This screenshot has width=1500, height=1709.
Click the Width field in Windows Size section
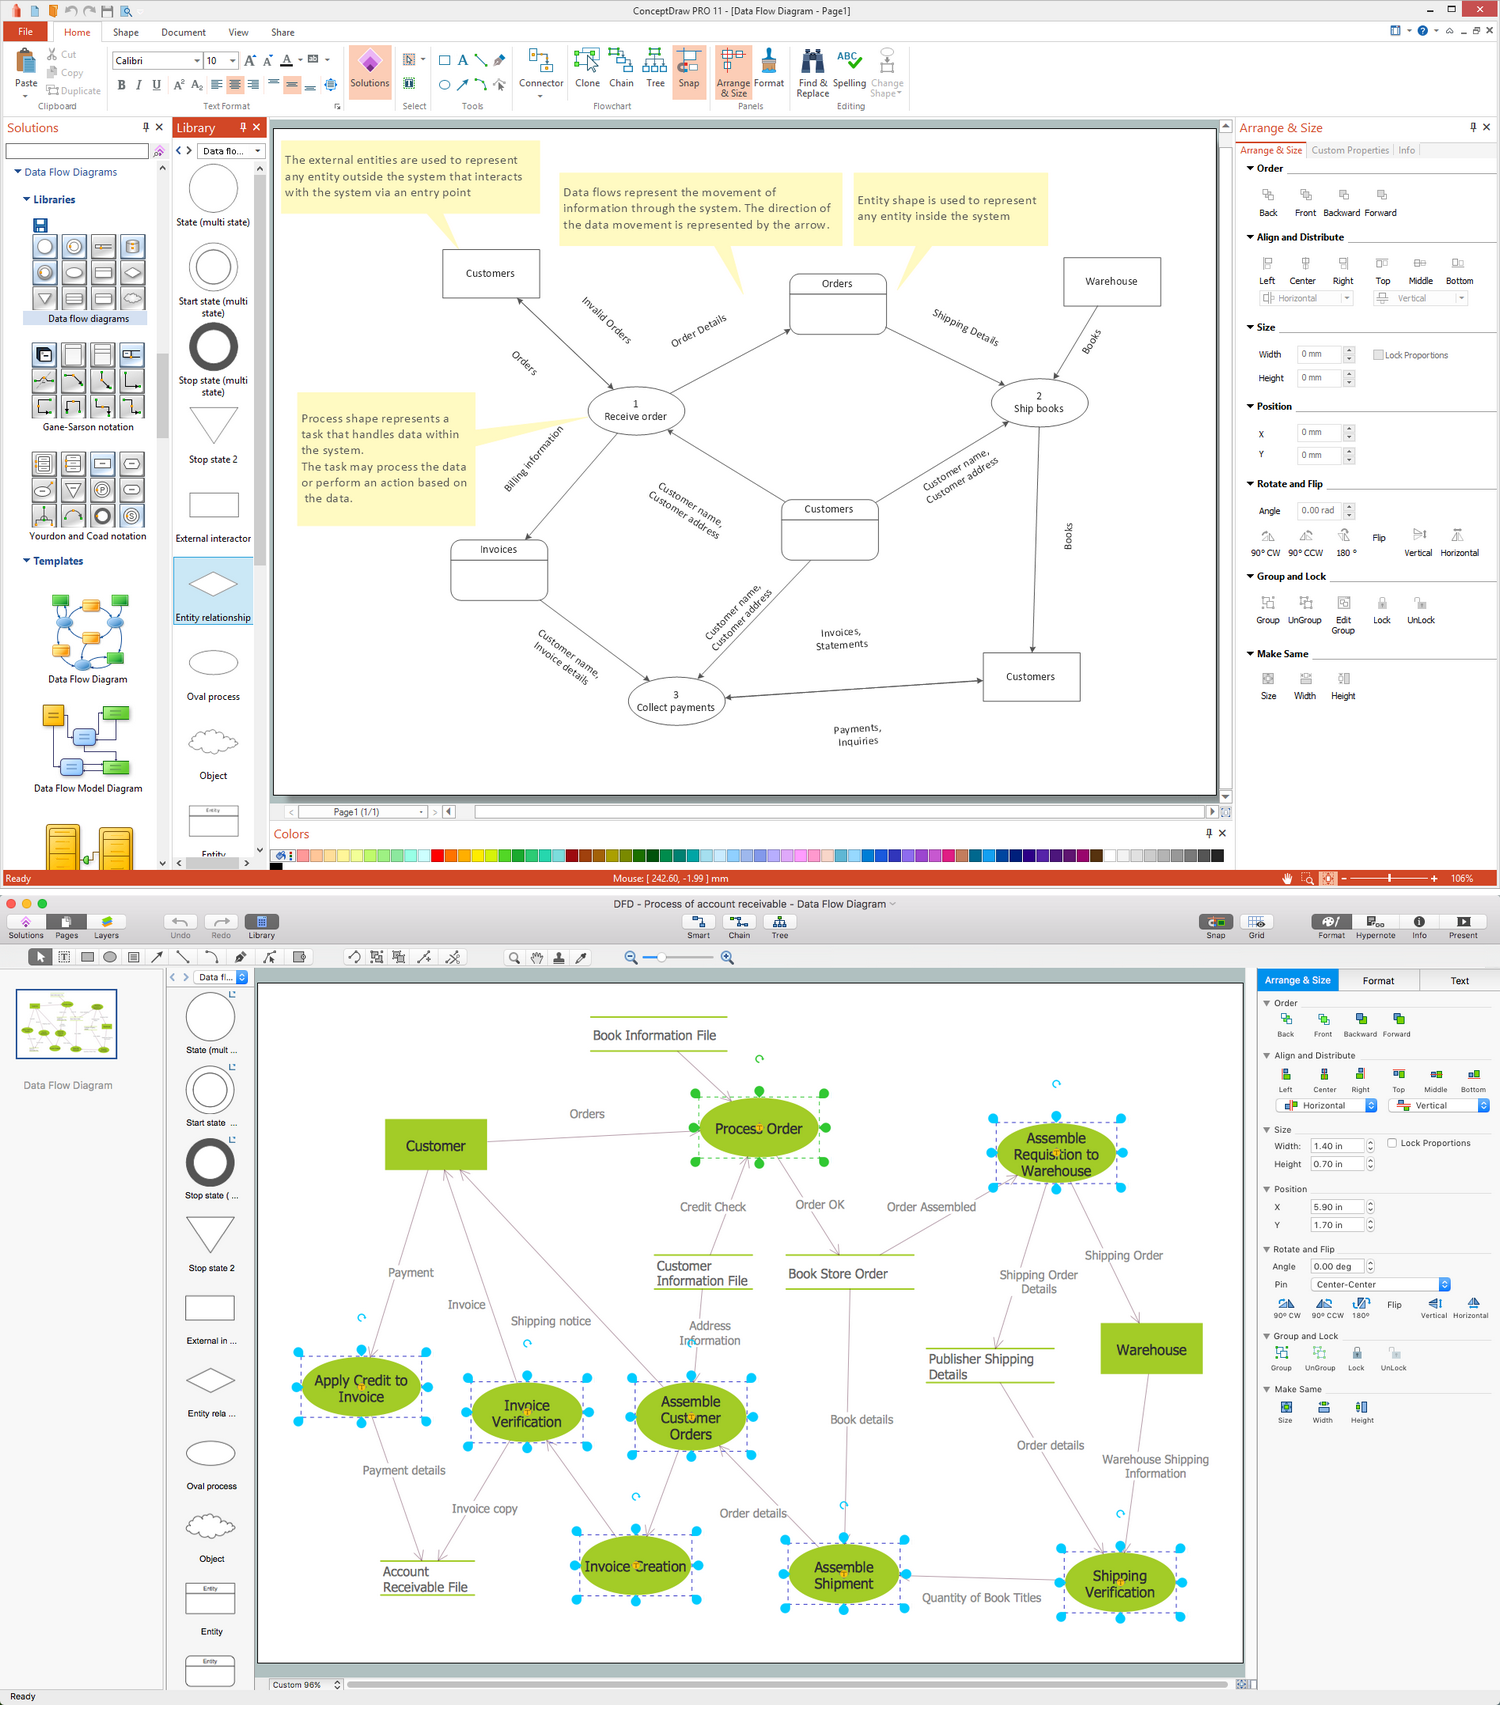tap(1320, 354)
